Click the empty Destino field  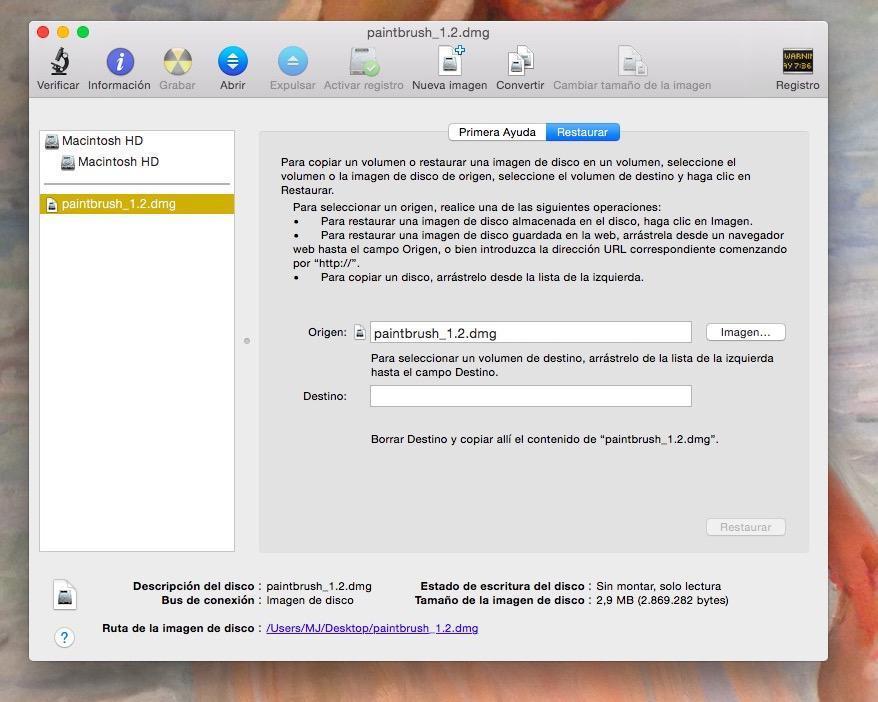tap(530, 396)
